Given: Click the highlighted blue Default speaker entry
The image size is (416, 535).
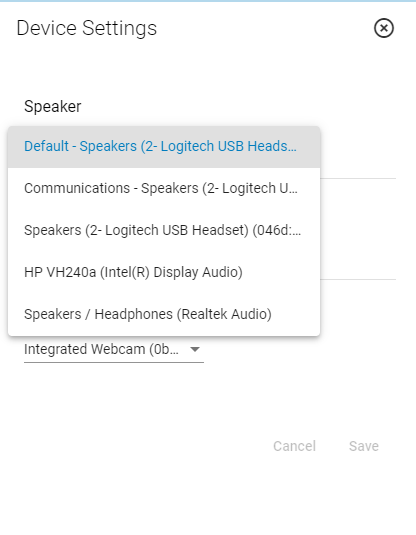Looking at the screenshot, I should point(160,146).
